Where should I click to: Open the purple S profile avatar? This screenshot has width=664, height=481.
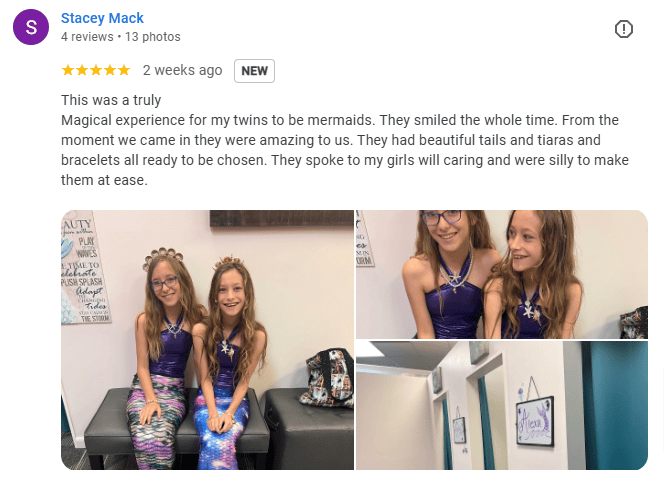coord(31,27)
